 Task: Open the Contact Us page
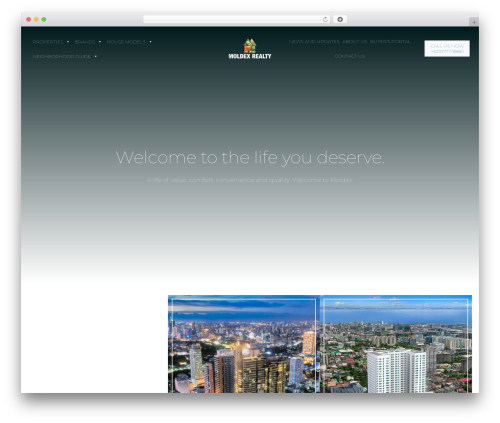350,56
